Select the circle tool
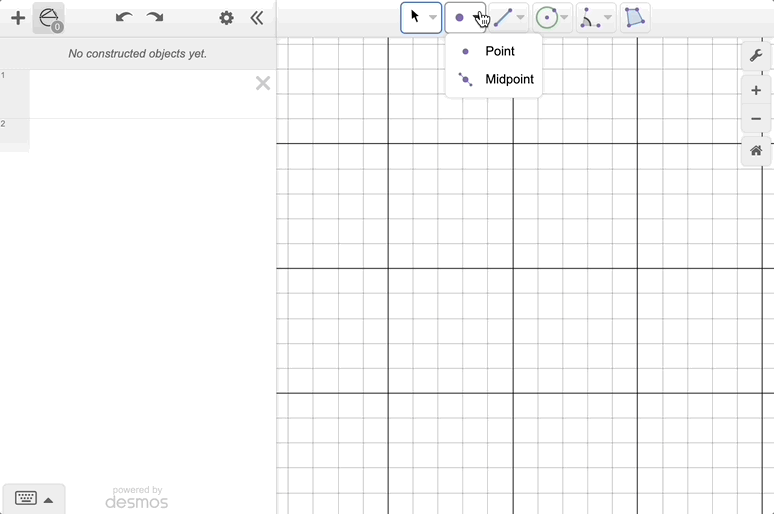774x514 pixels. [x=546, y=18]
